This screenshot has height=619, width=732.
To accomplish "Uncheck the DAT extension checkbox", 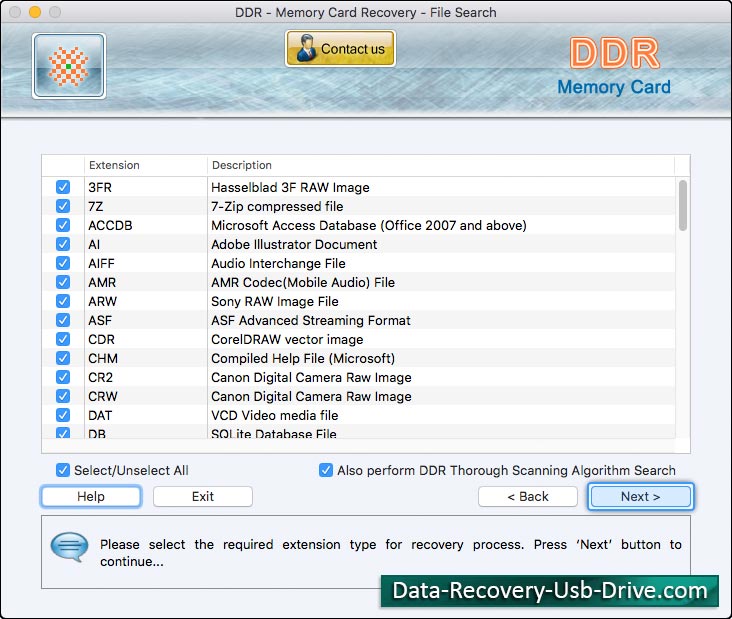I will 63,415.
